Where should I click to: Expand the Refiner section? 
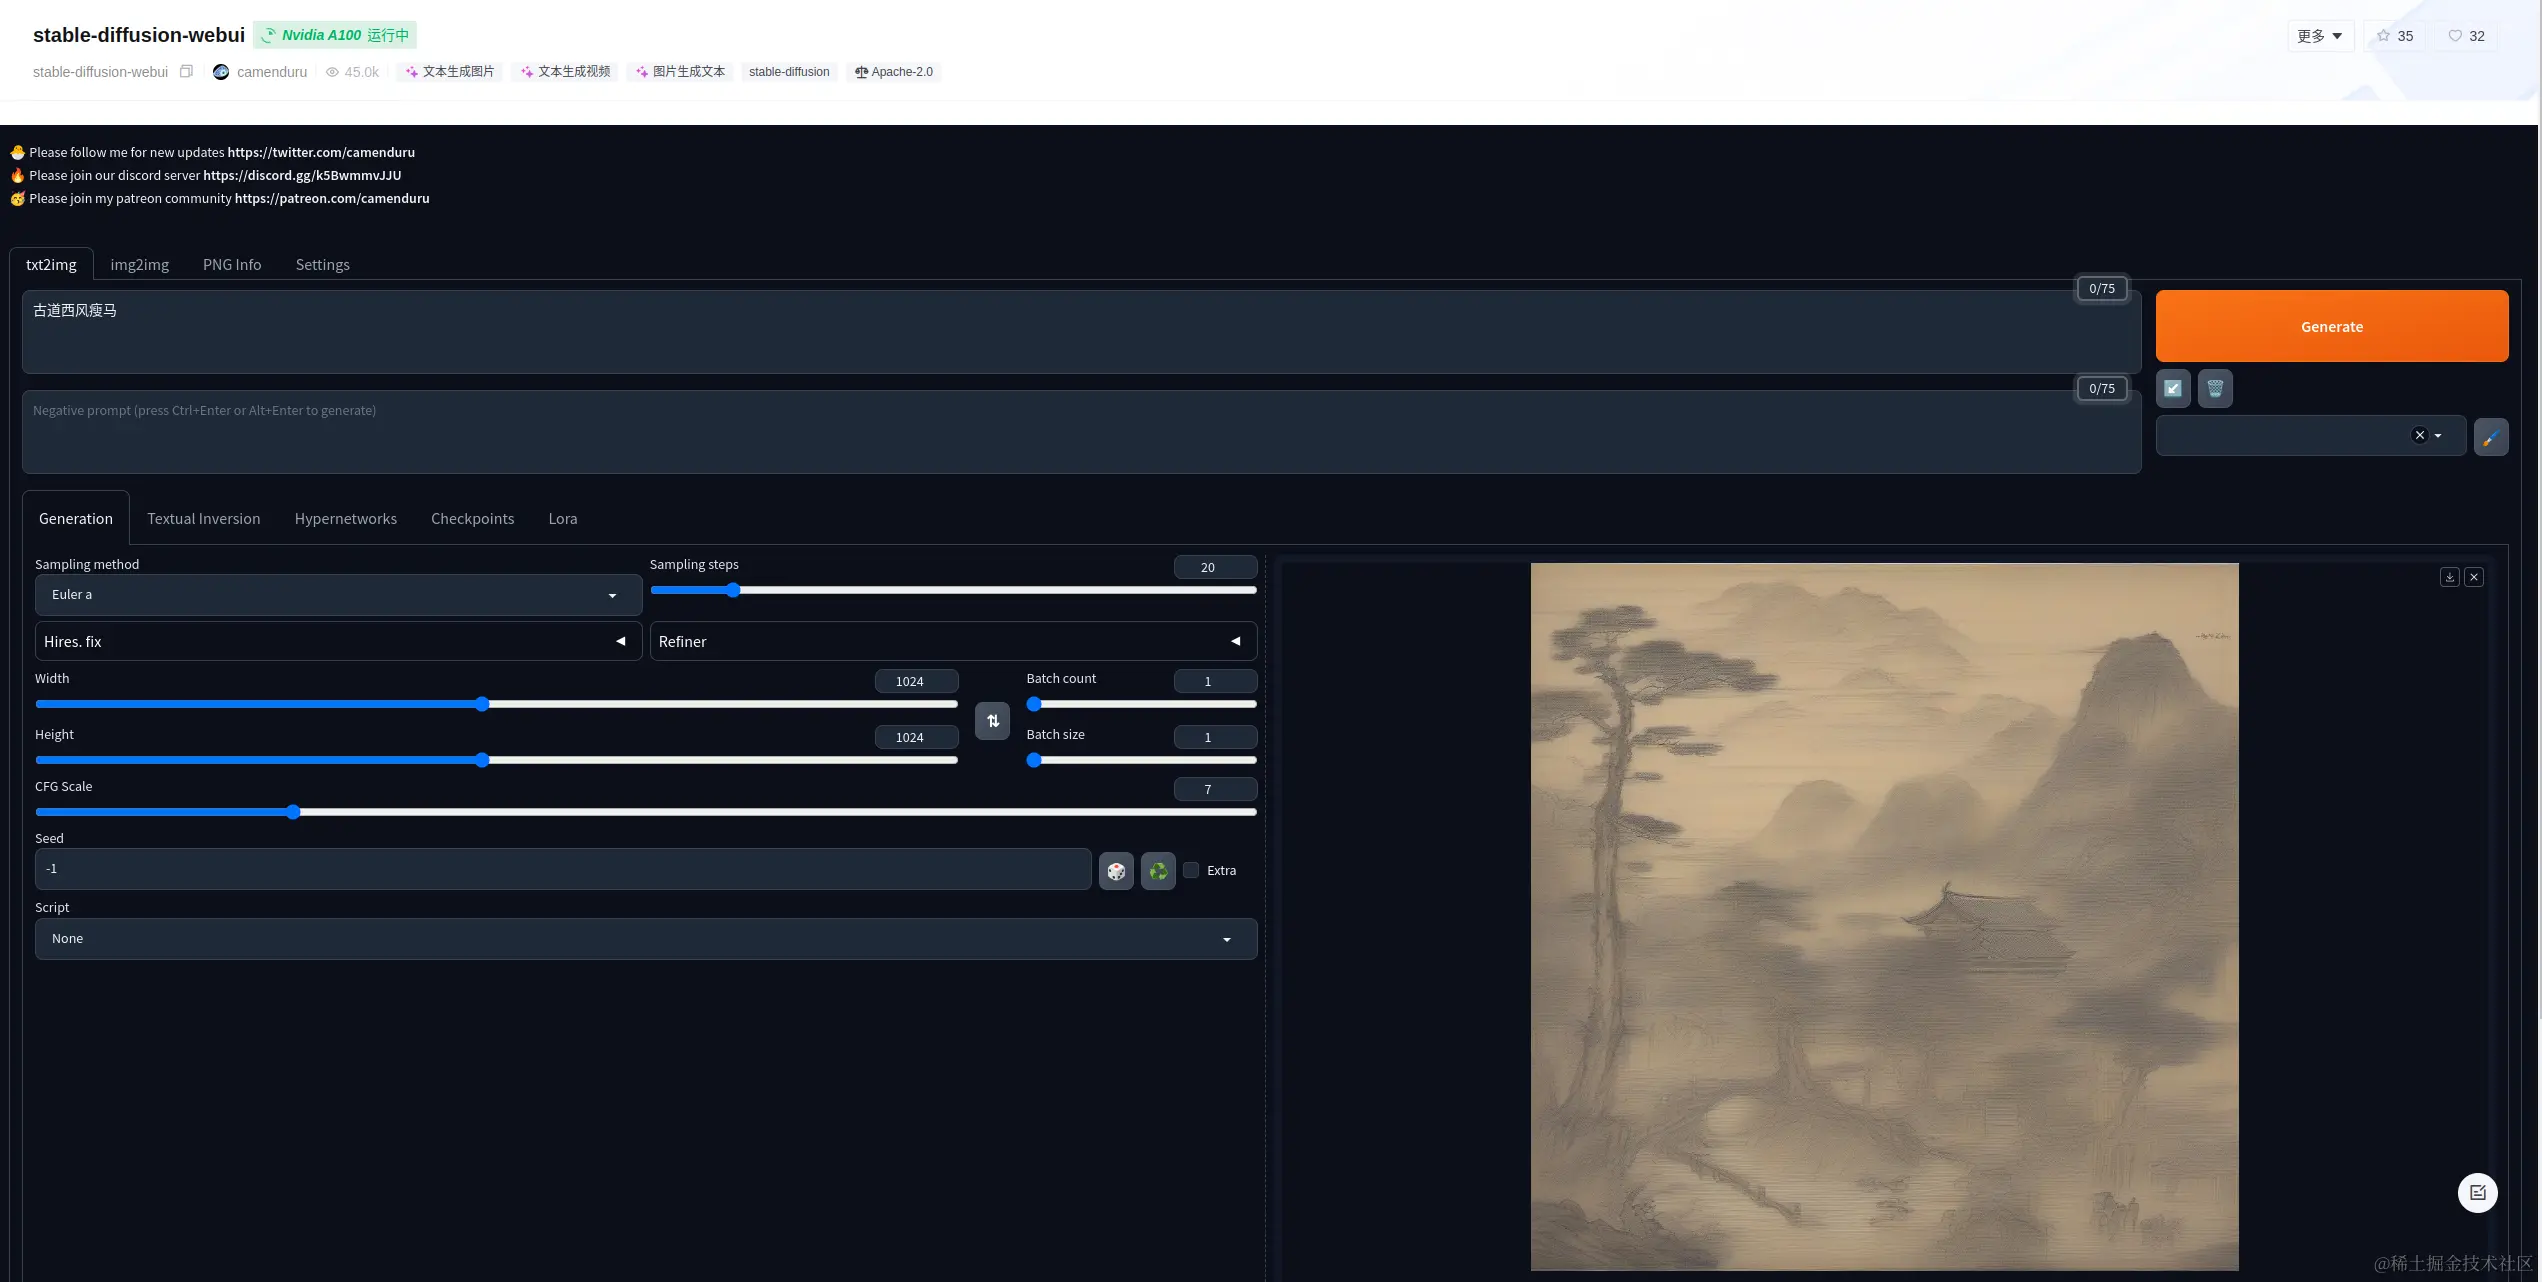click(x=953, y=641)
